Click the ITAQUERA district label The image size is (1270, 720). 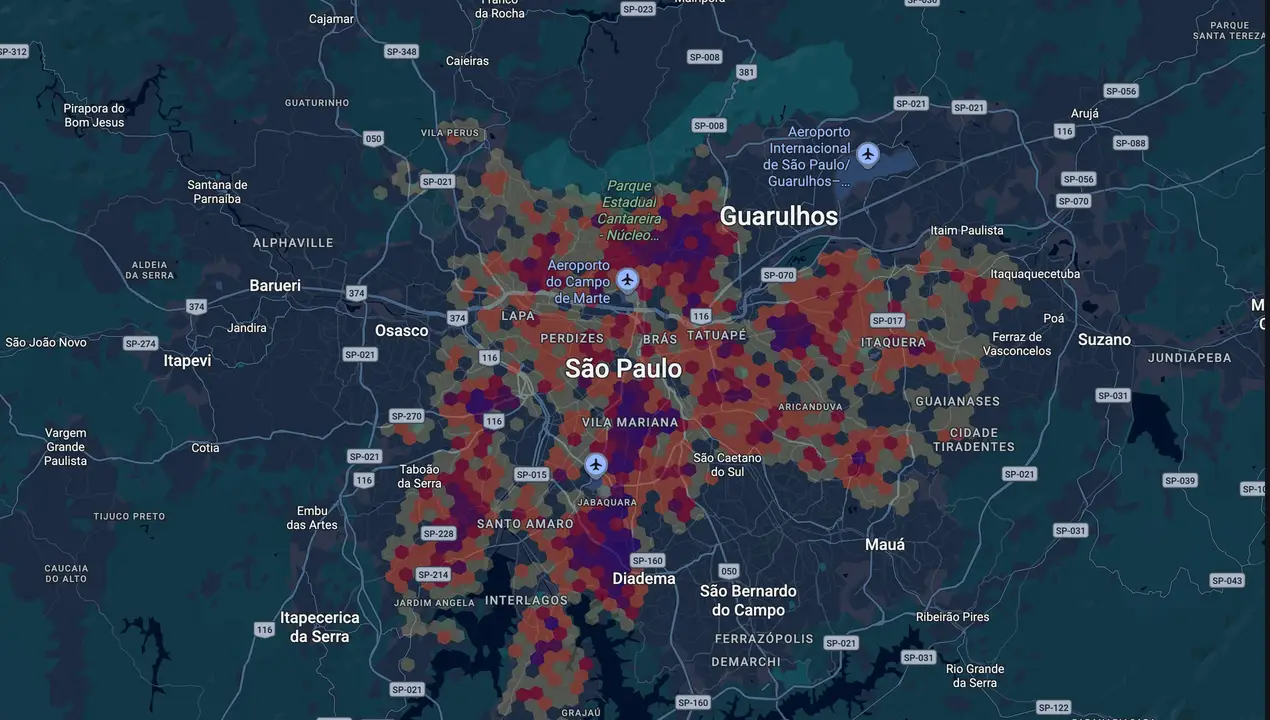click(894, 342)
